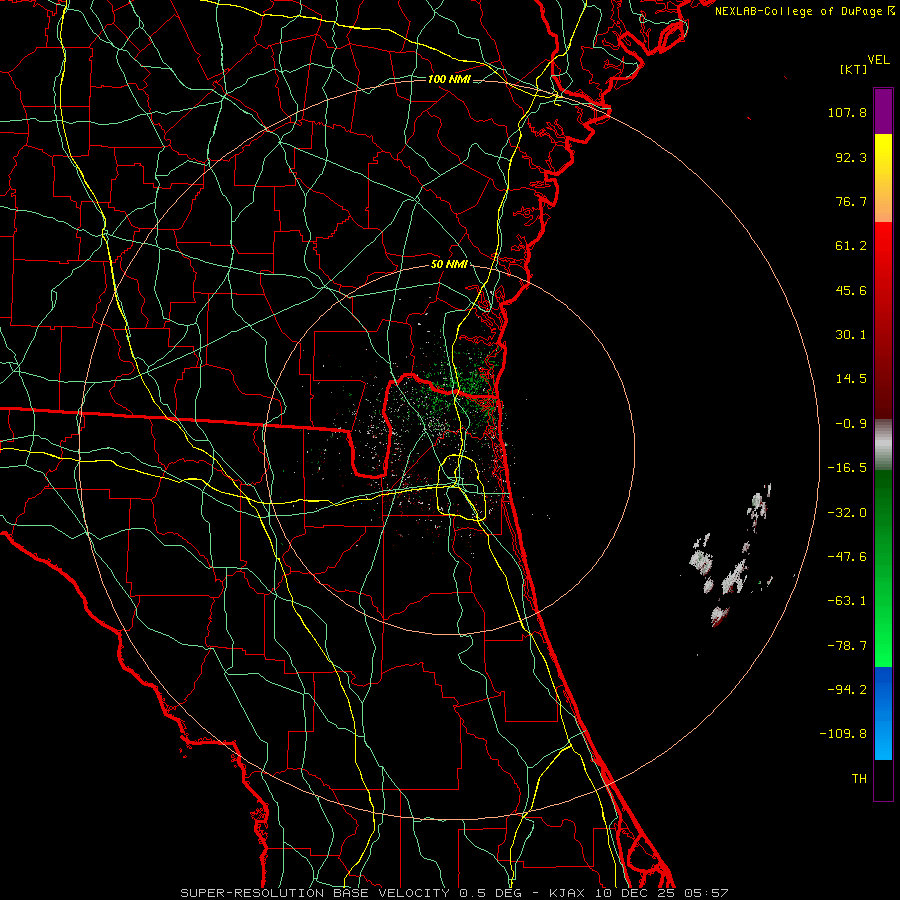
Task: Click the -47.6 legend value
Action: (x=847, y=557)
